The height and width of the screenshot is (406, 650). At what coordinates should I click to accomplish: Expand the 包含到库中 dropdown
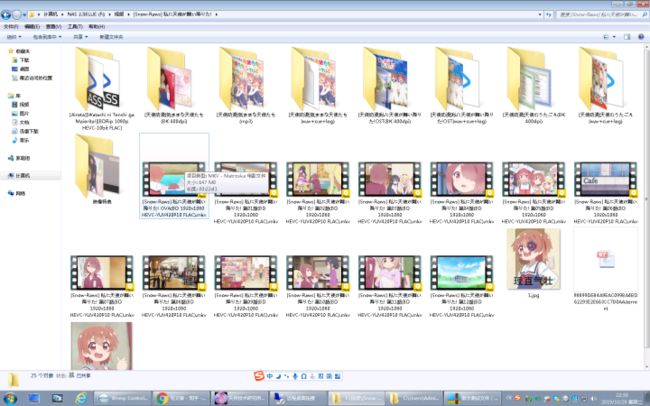pyautogui.click(x=47, y=37)
